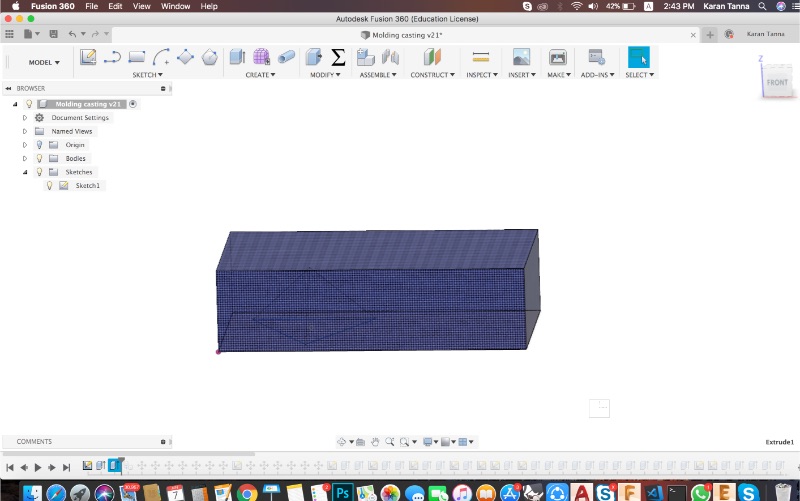The width and height of the screenshot is (800, 501).
Task: Click the Zoom magnifier tool
Action: (x=390, y=442)
